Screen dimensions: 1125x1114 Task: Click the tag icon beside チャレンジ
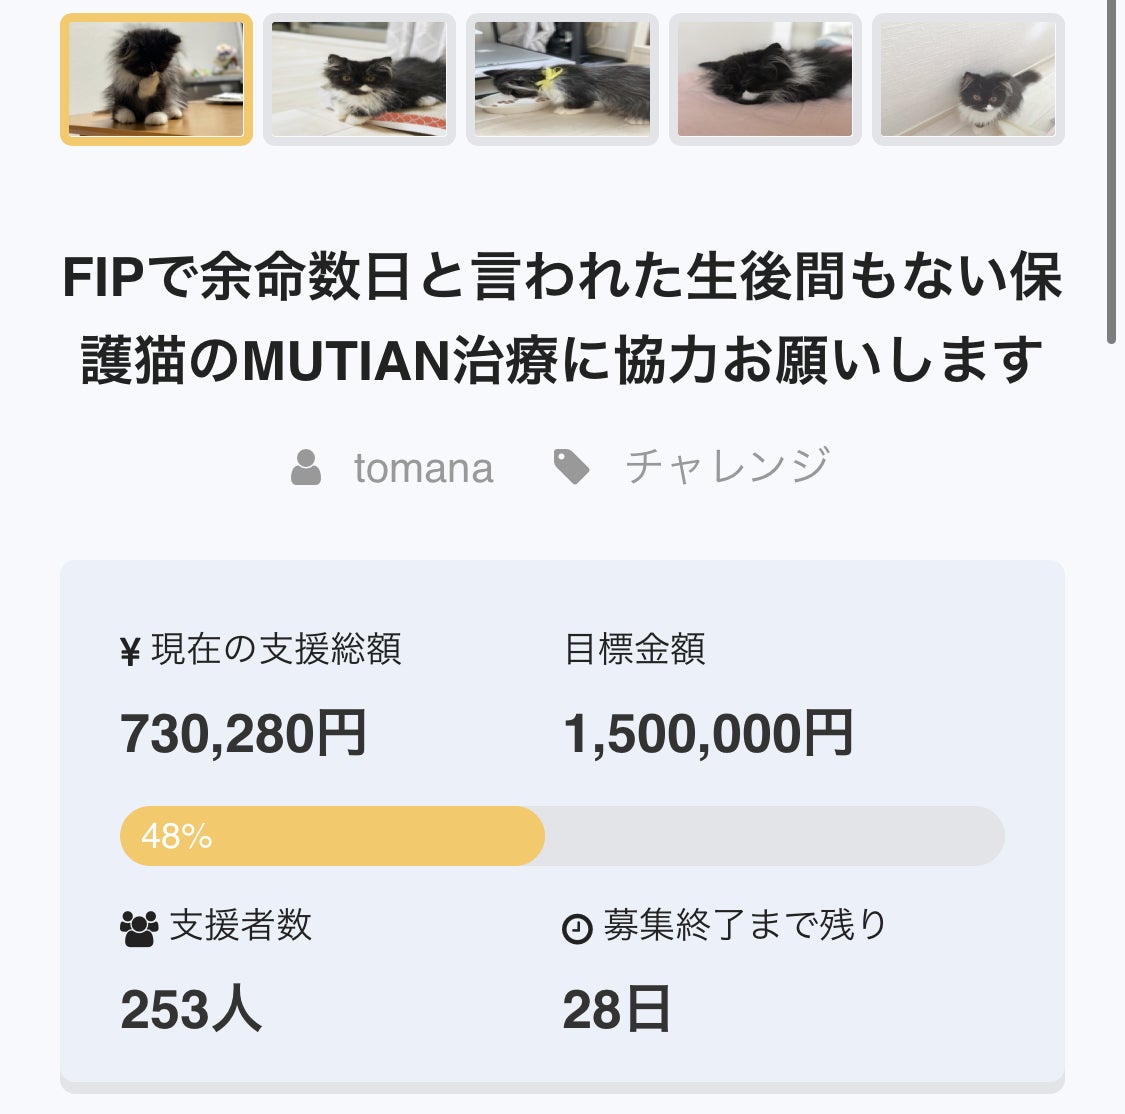pos(571,467)
